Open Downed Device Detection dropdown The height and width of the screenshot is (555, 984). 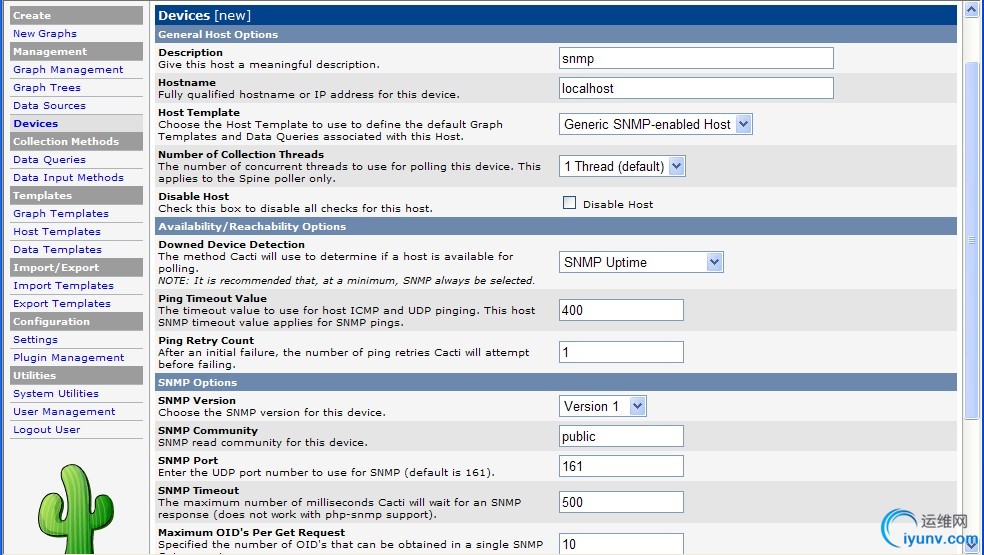click(641, 262)
